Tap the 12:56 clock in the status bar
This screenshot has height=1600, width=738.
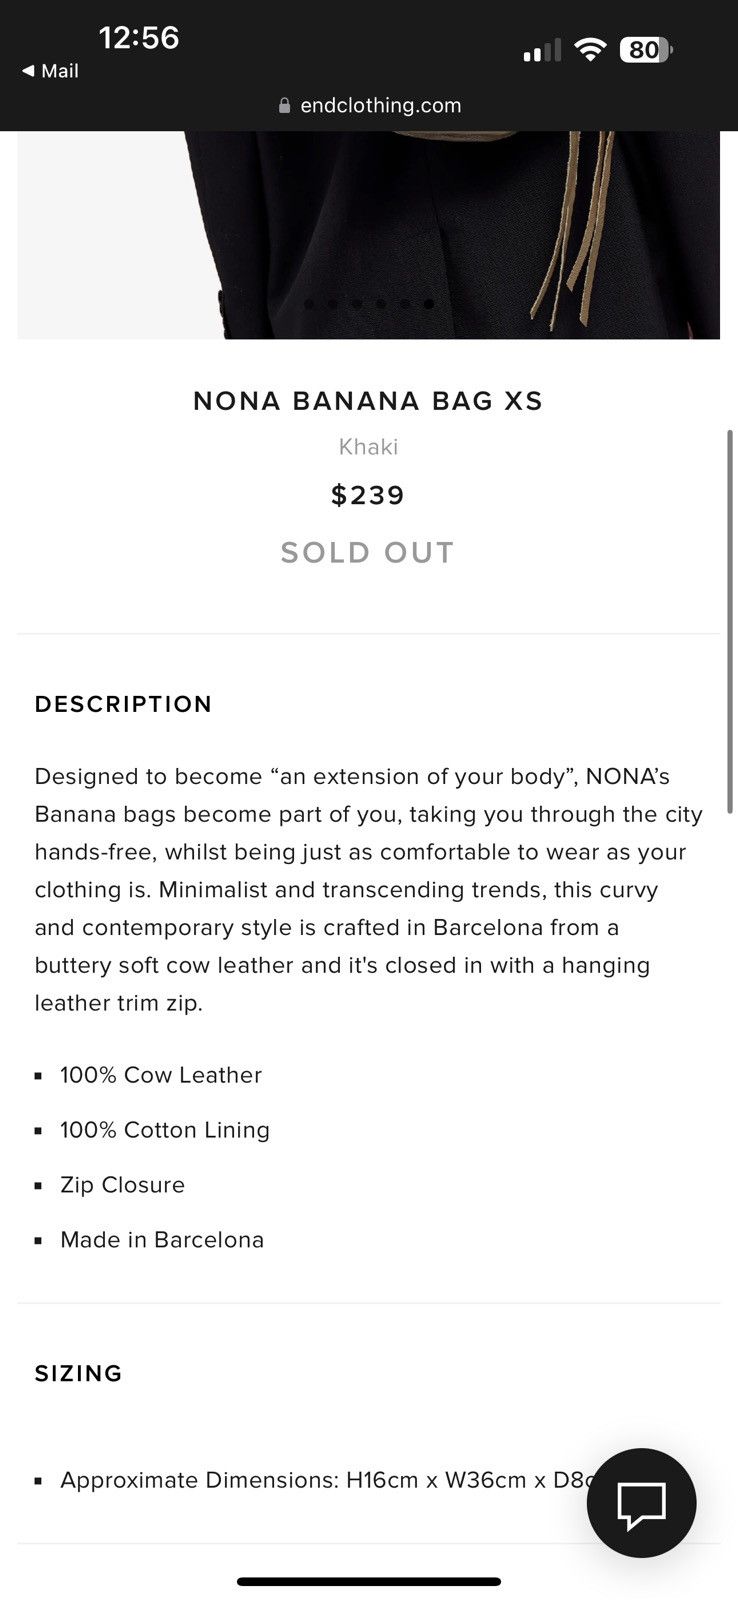coord(139,38)
